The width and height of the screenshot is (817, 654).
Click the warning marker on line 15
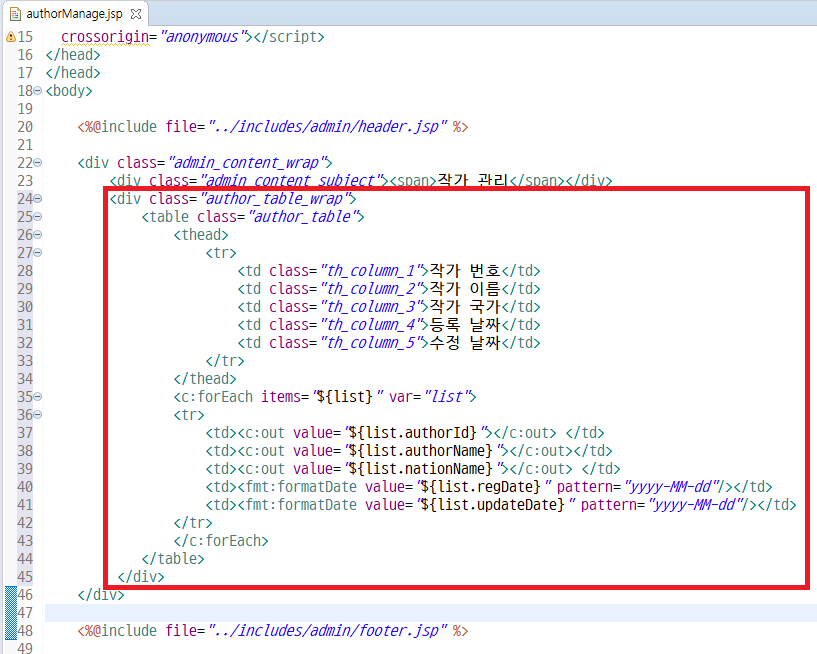(x=10, y=37)
